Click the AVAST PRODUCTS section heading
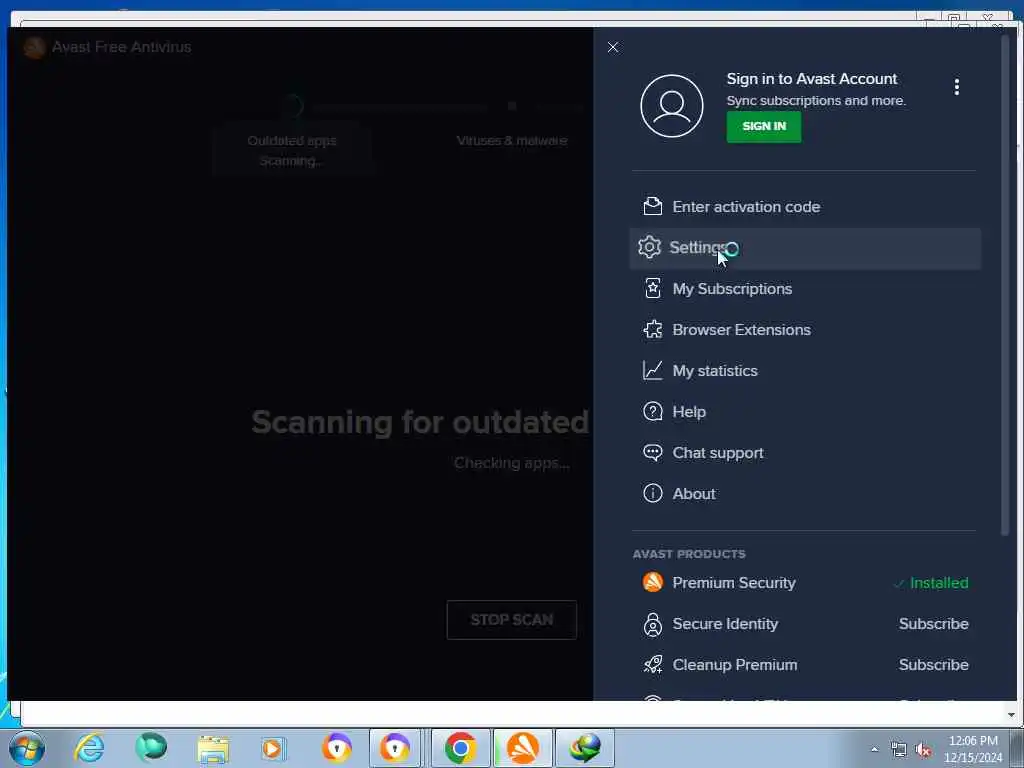This screenshot has height=768, width=1024. pos(689,554)
